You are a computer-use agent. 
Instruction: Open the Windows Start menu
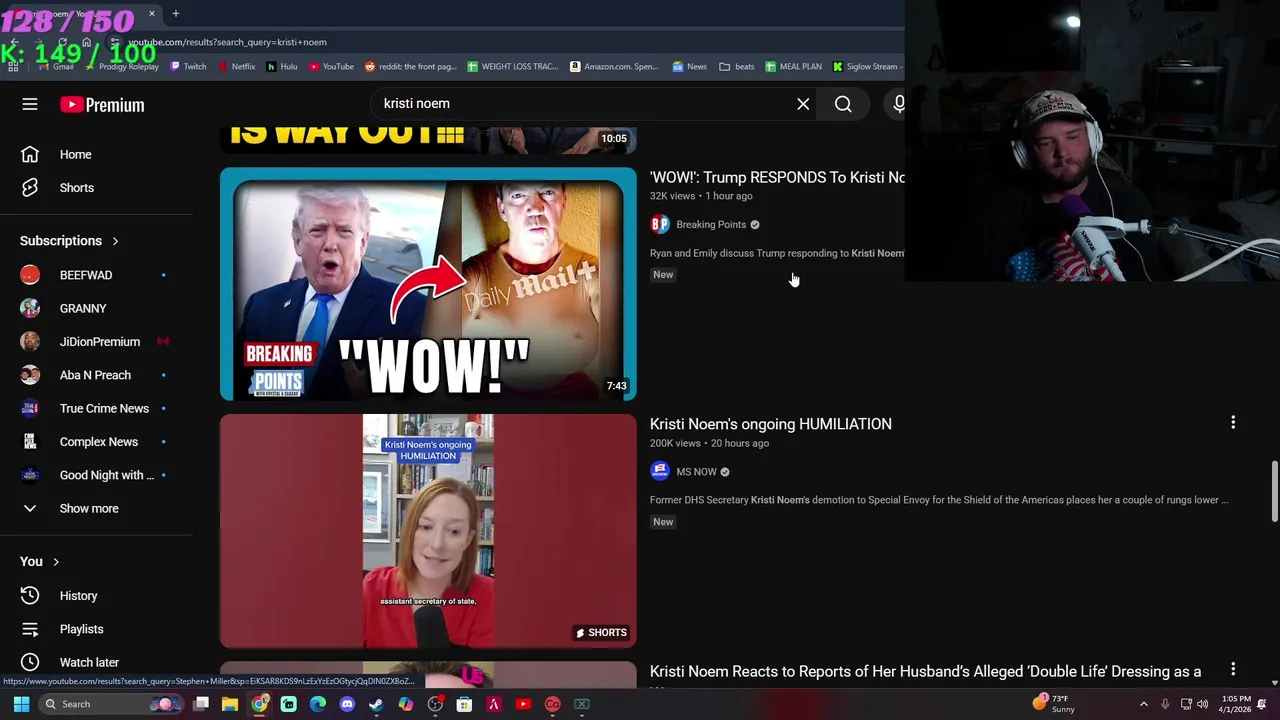(21, 704)
